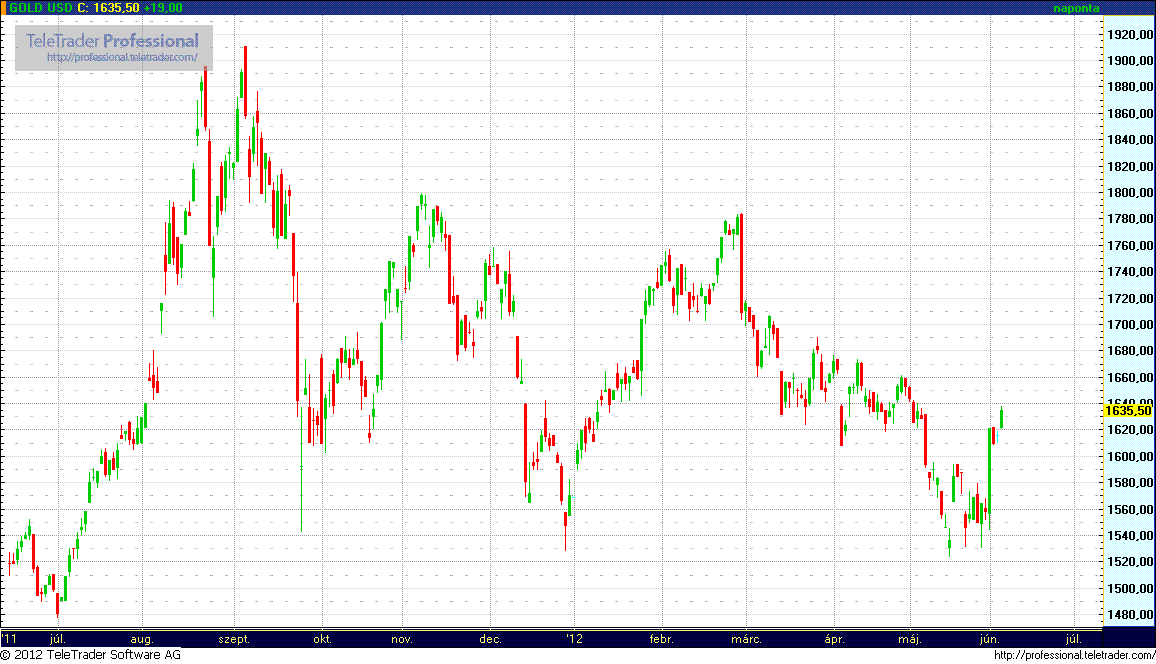
Task: Click the jún. month label
Action: point(990,638)
